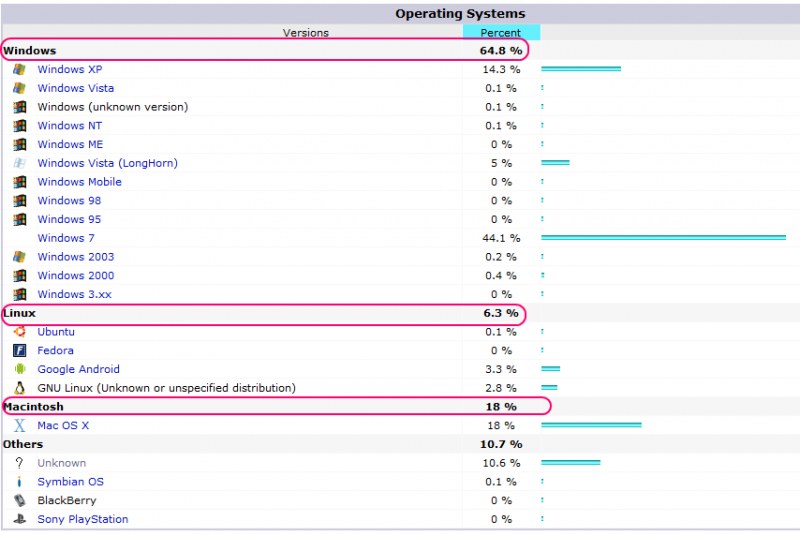
Task: Click the Fedora logo icon
Action: tap(19, 351)
